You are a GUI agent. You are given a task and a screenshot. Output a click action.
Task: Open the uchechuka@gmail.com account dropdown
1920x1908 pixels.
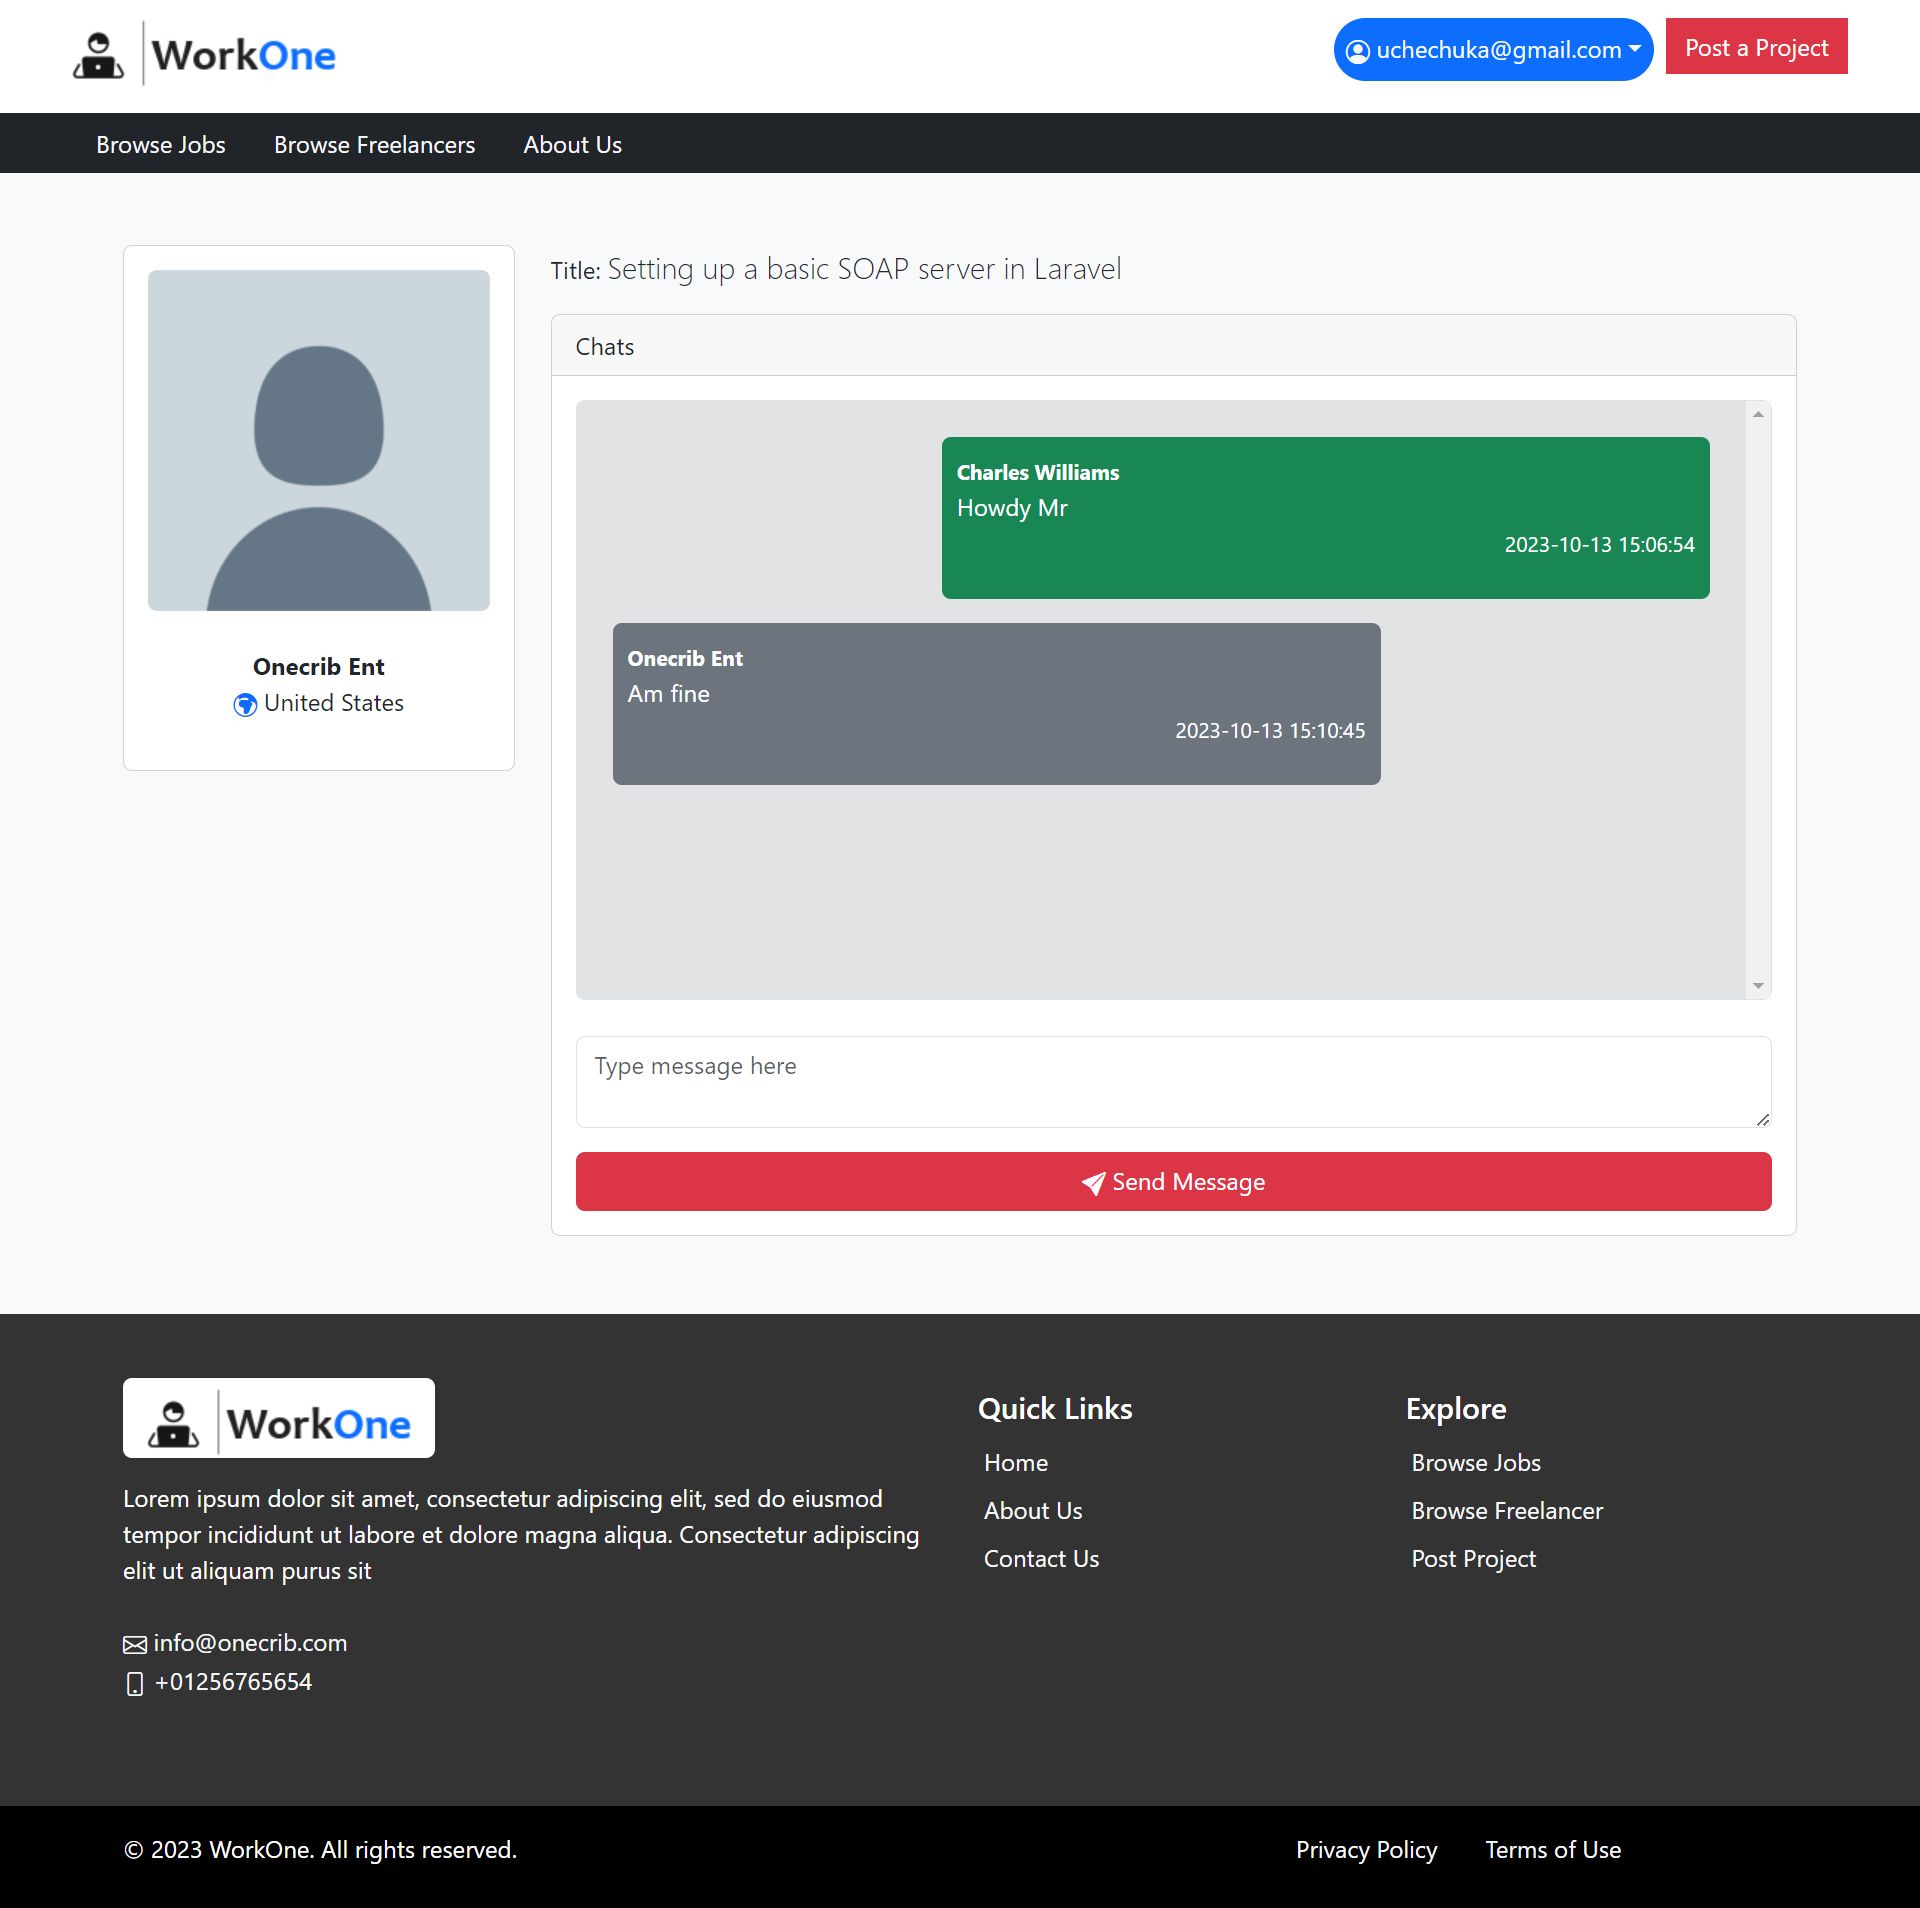pyautogui.click(x=1492, y=50)
